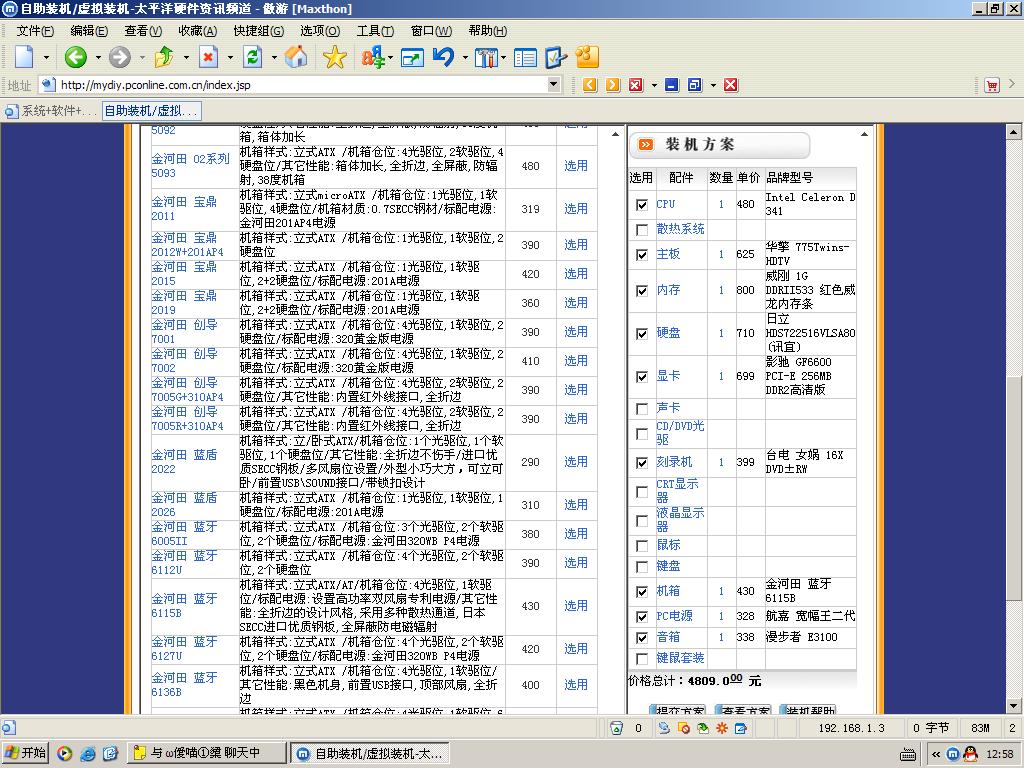
Task: Expand the Back button history dropdown
Action: point(97,58)
